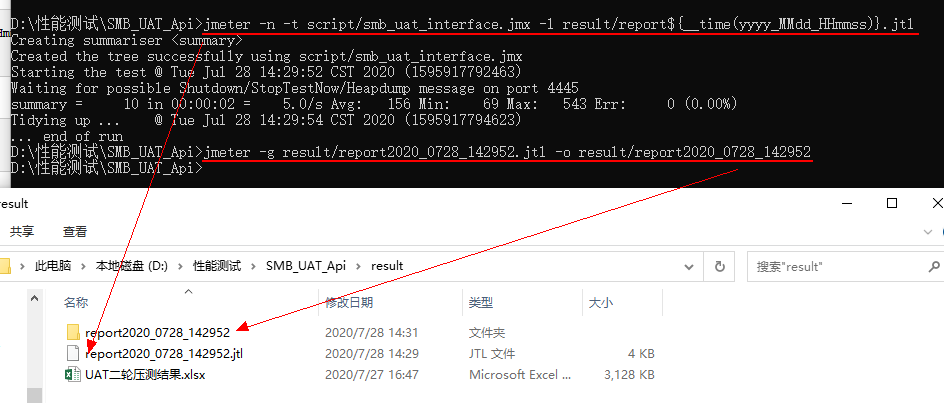944x403 pixels.
Task: Open the report2020_0728_142952 folder icon
Action: (73, 332)
